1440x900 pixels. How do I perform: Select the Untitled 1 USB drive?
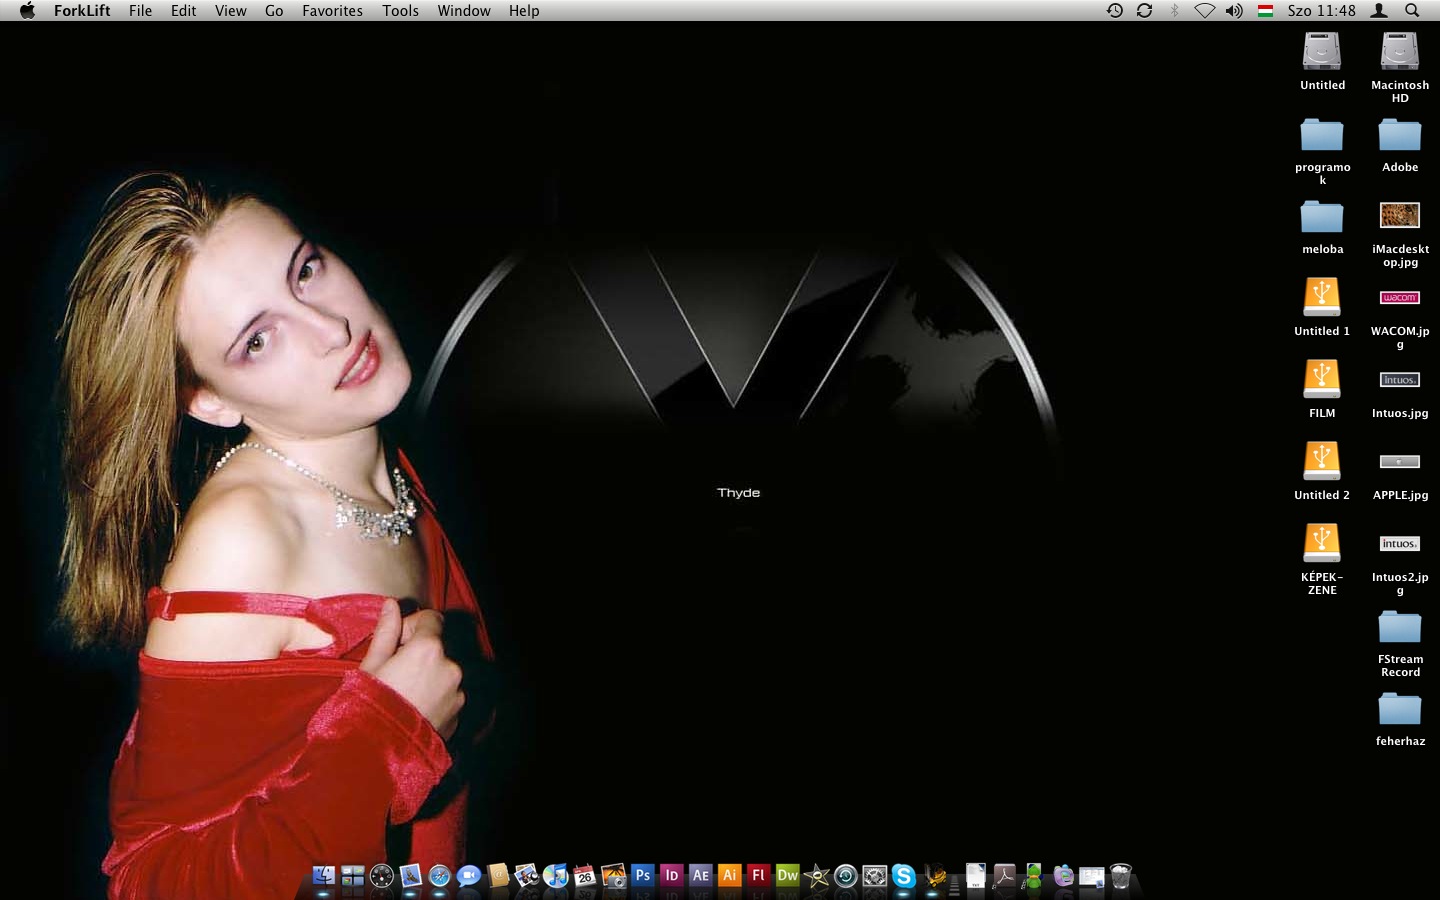[x=1322, y=297]
